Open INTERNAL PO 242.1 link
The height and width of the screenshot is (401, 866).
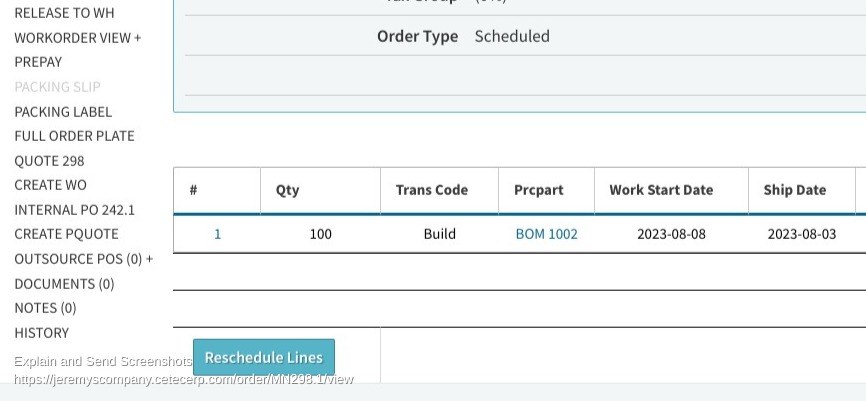[x=74, y=210]
